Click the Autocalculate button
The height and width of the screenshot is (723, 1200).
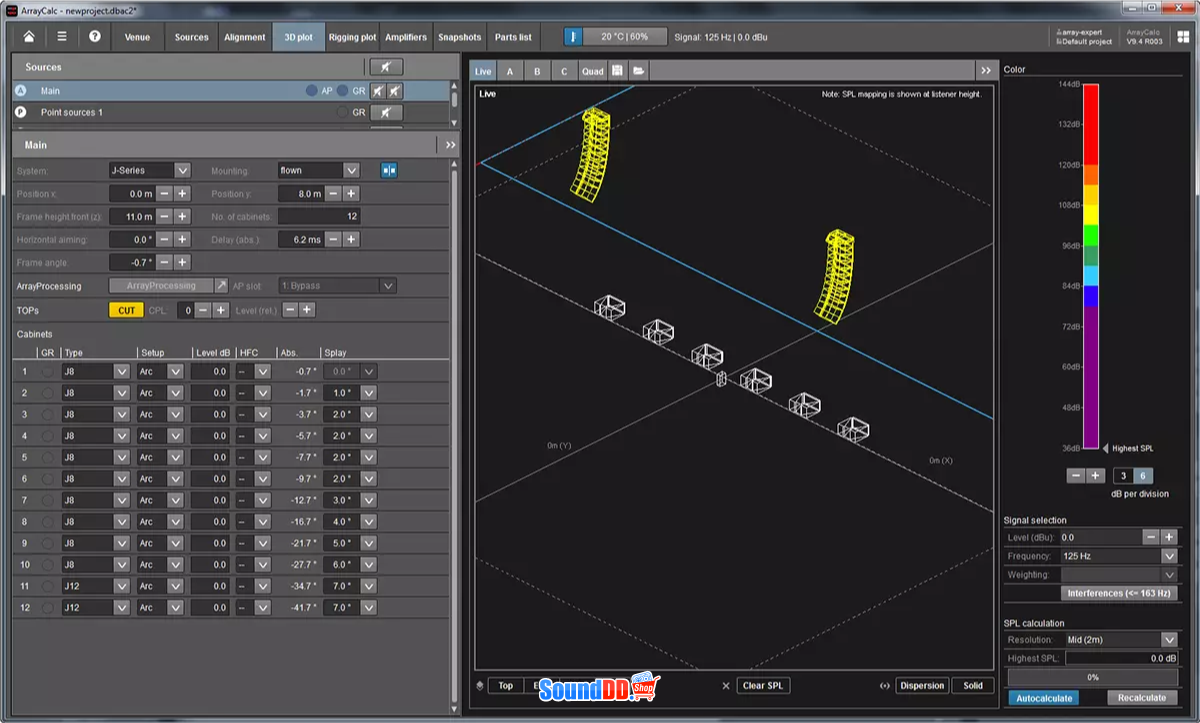coord(1043,698)
